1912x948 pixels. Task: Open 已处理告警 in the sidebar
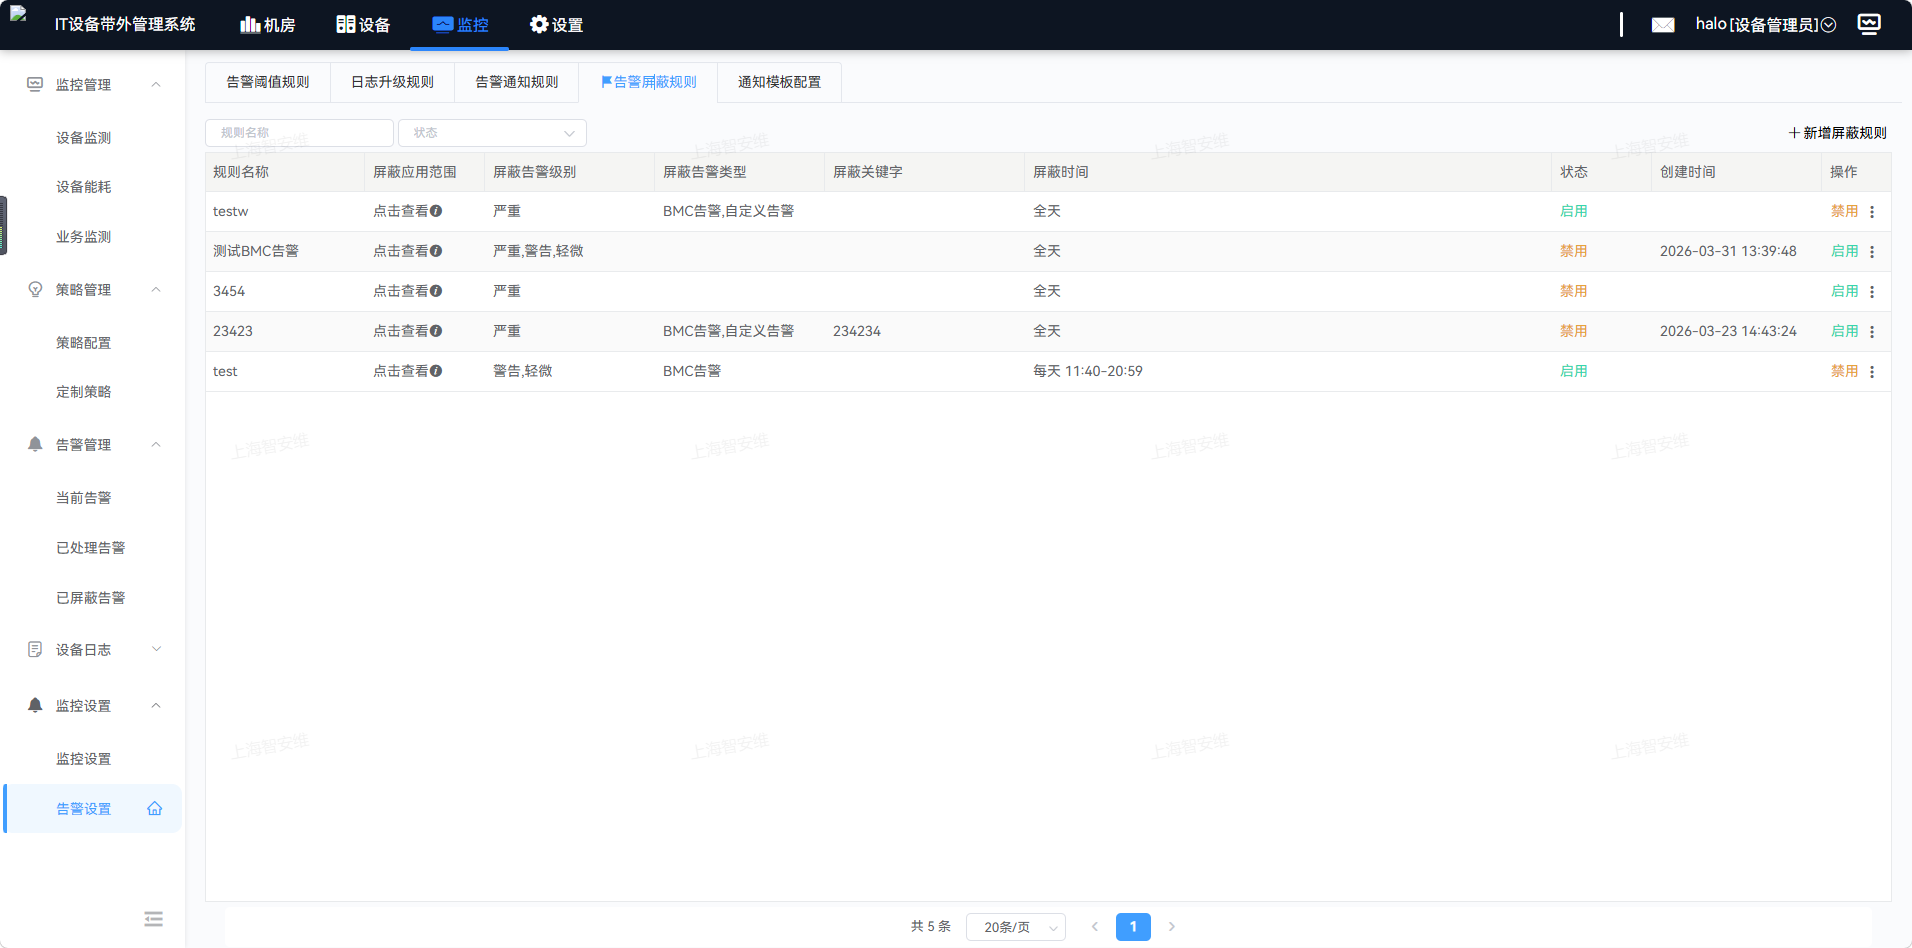pos(91,548)
